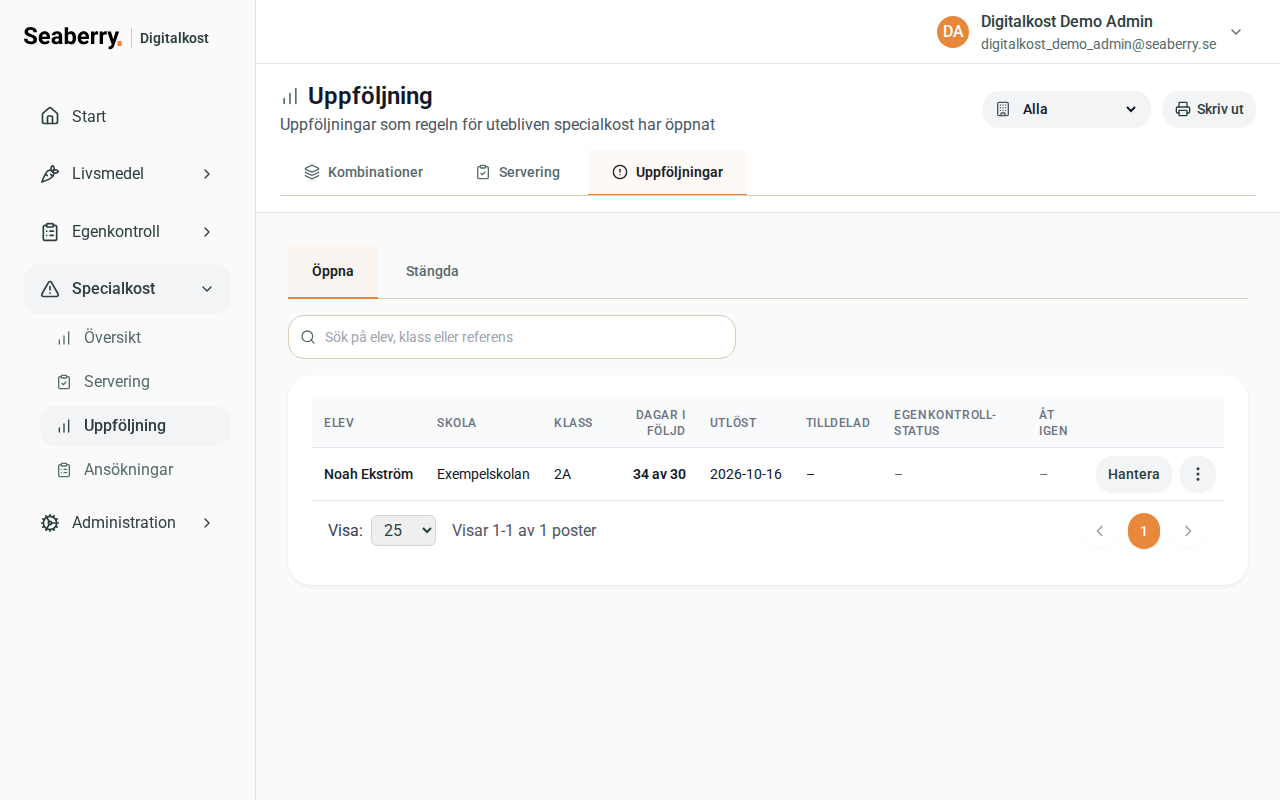
Task: Collapse the Specialkost submenu chevron
Action: coord(207,289)
